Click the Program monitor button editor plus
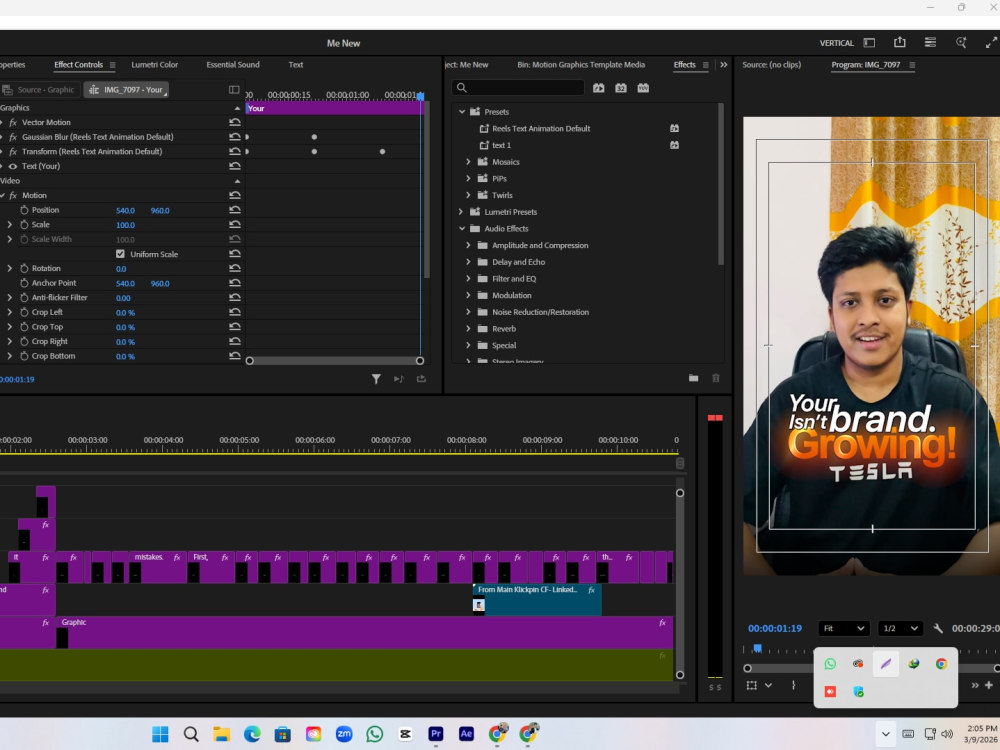Image resolution: width=1000 pixels, height=750 pixels. coord(989,685)
